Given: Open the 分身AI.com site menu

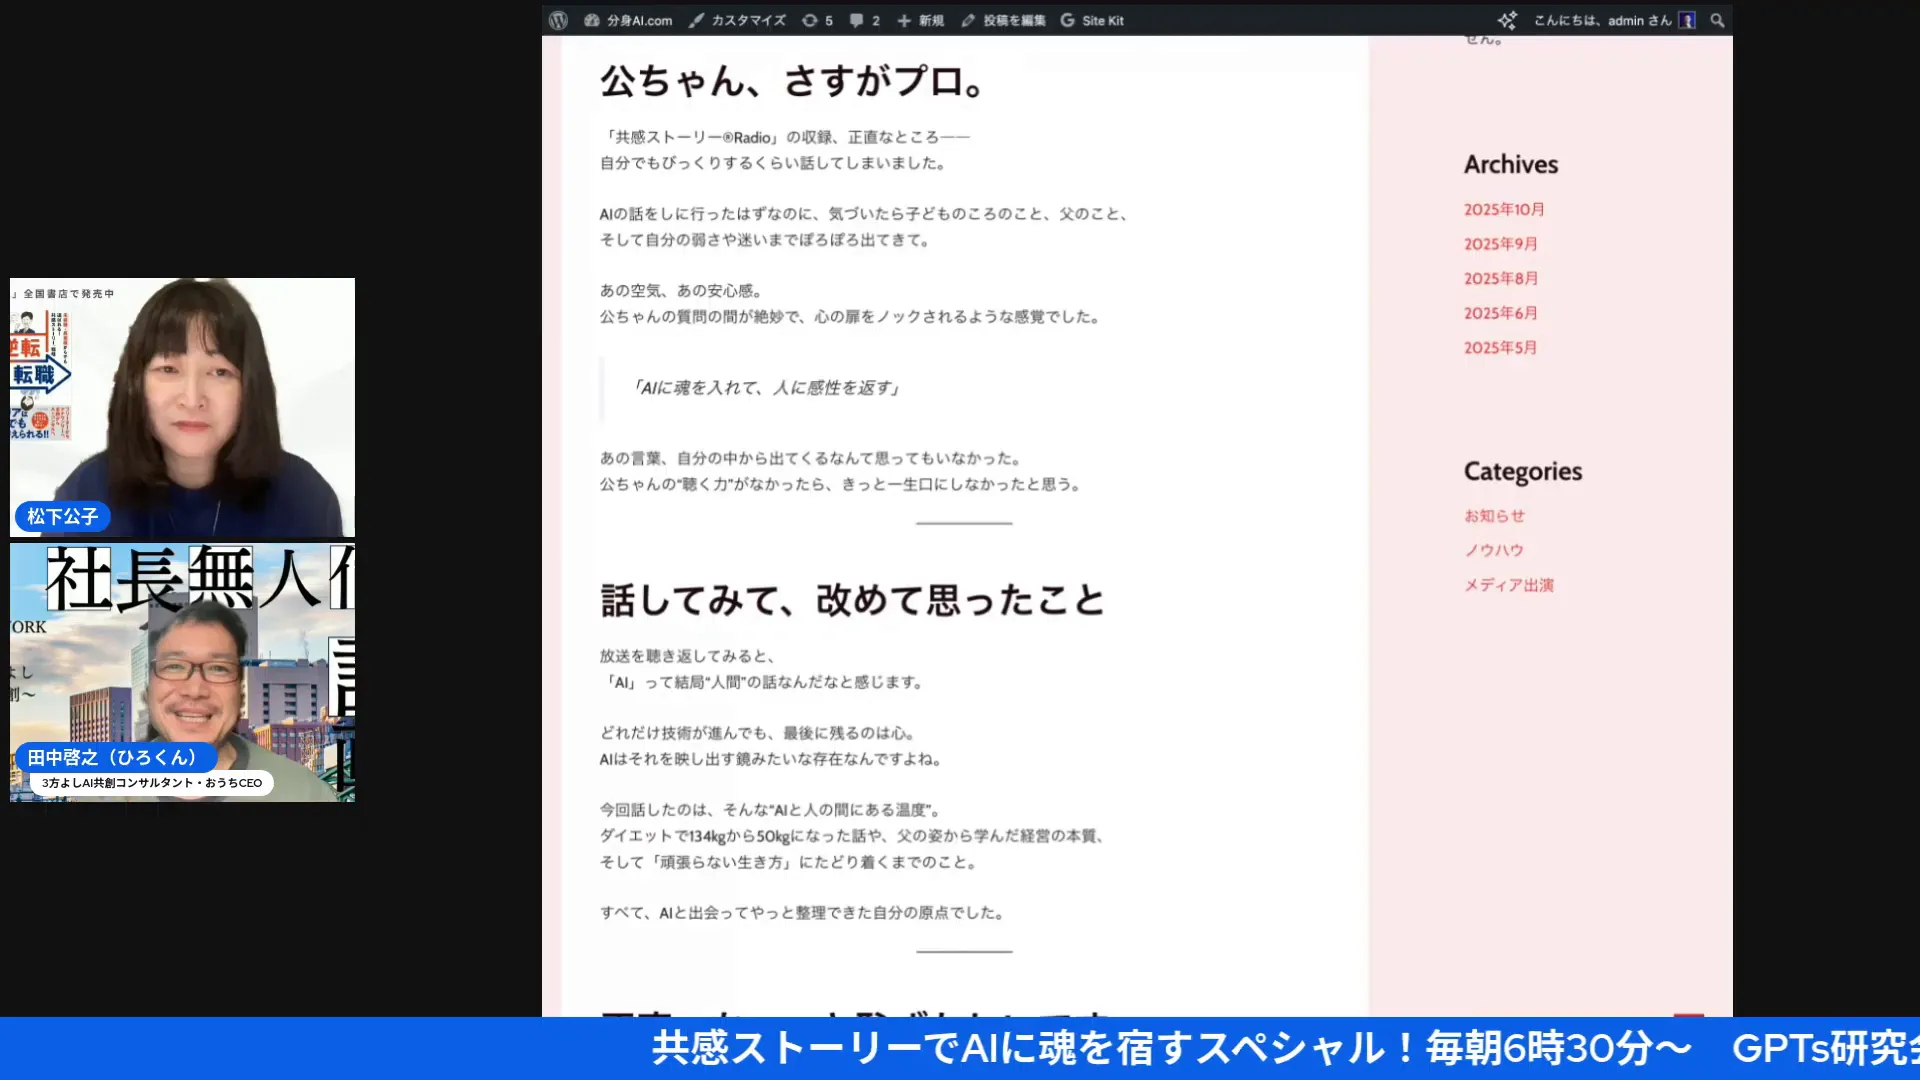Looking at the screenshot, I should [630, 19].
